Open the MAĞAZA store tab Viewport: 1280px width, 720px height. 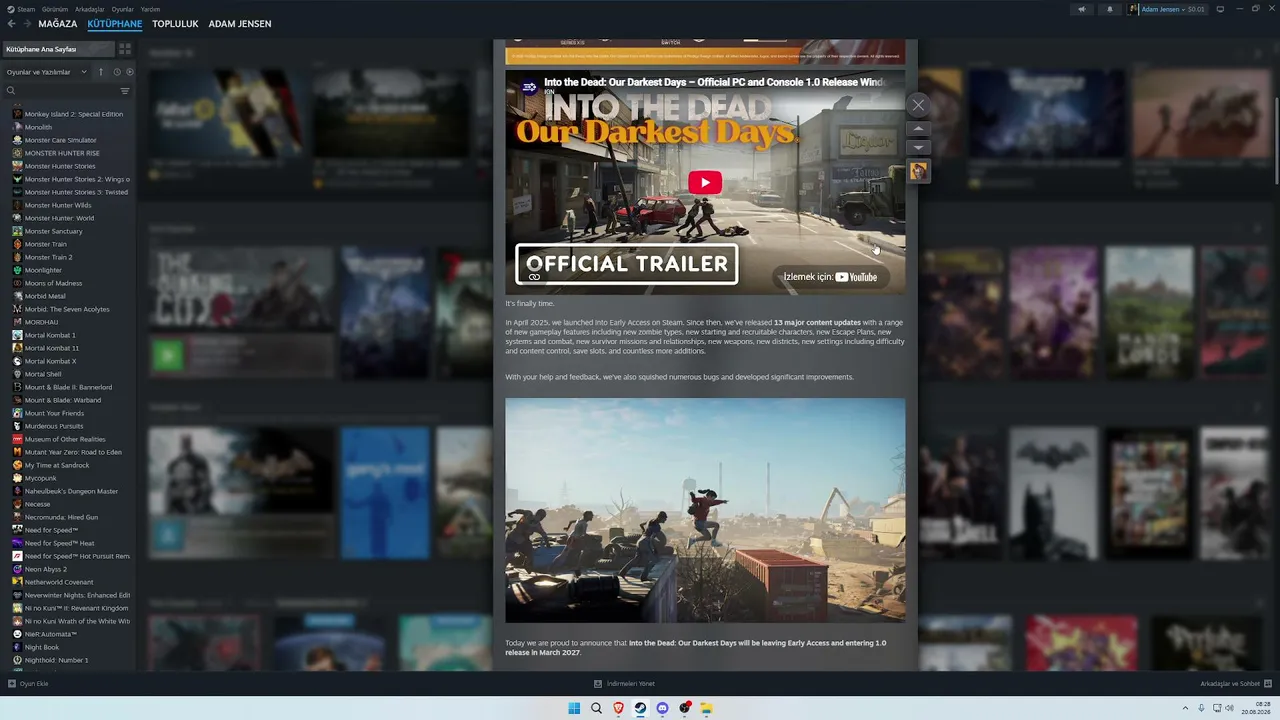point(58,24)
